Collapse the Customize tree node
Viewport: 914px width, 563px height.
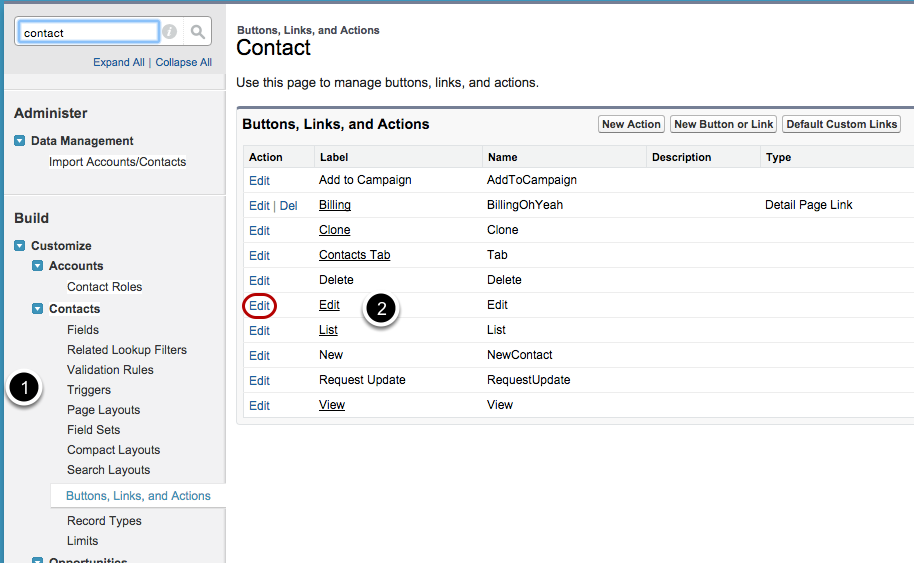[x=20, y=246]
